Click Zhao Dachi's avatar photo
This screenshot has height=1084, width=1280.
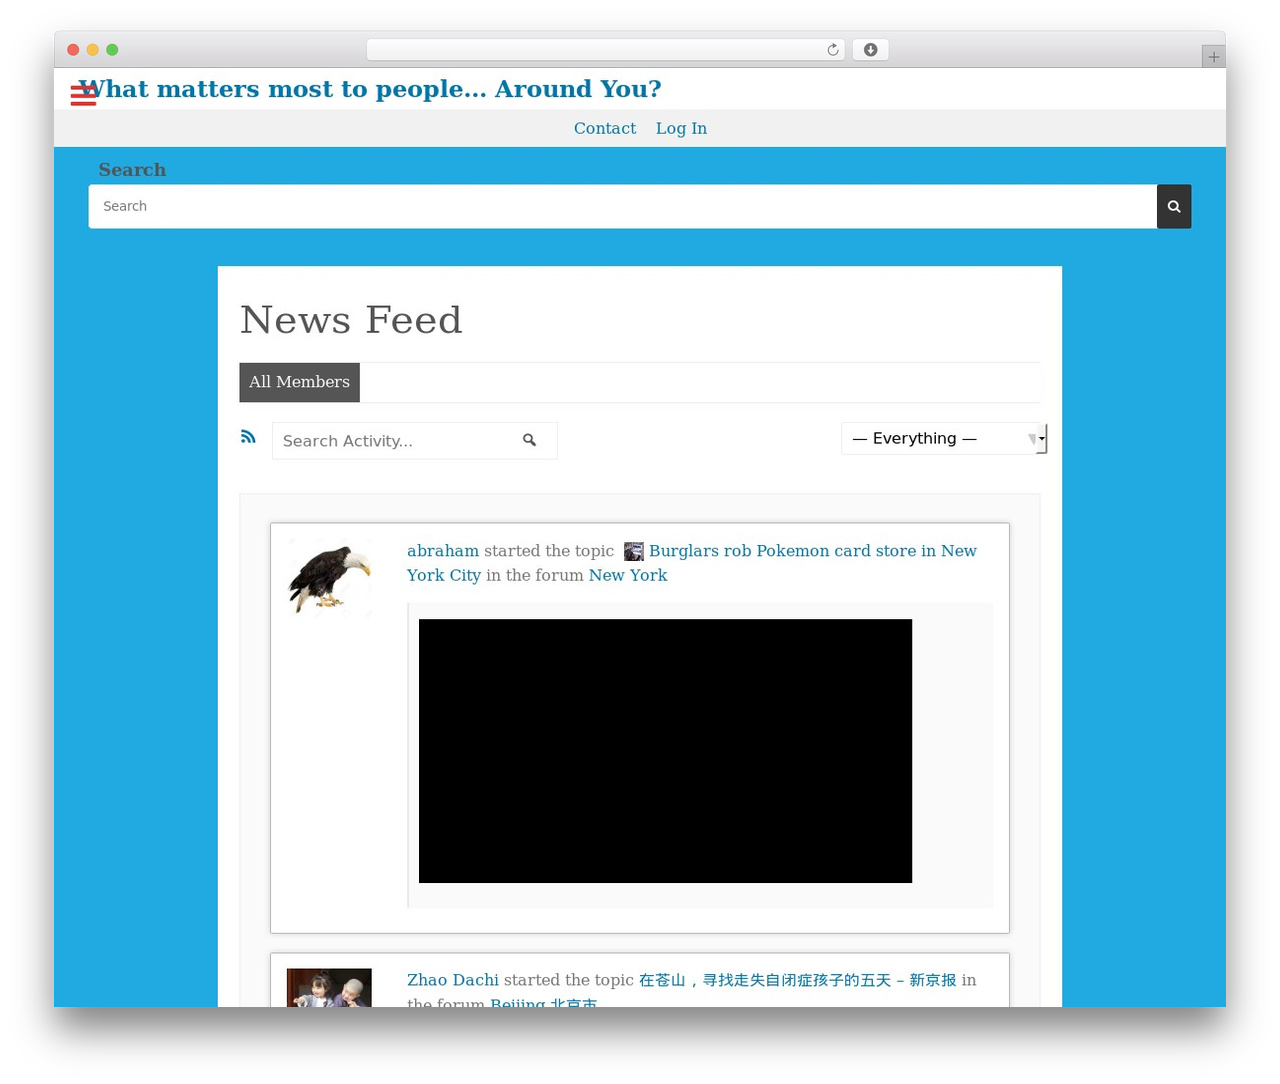point(329,988)
